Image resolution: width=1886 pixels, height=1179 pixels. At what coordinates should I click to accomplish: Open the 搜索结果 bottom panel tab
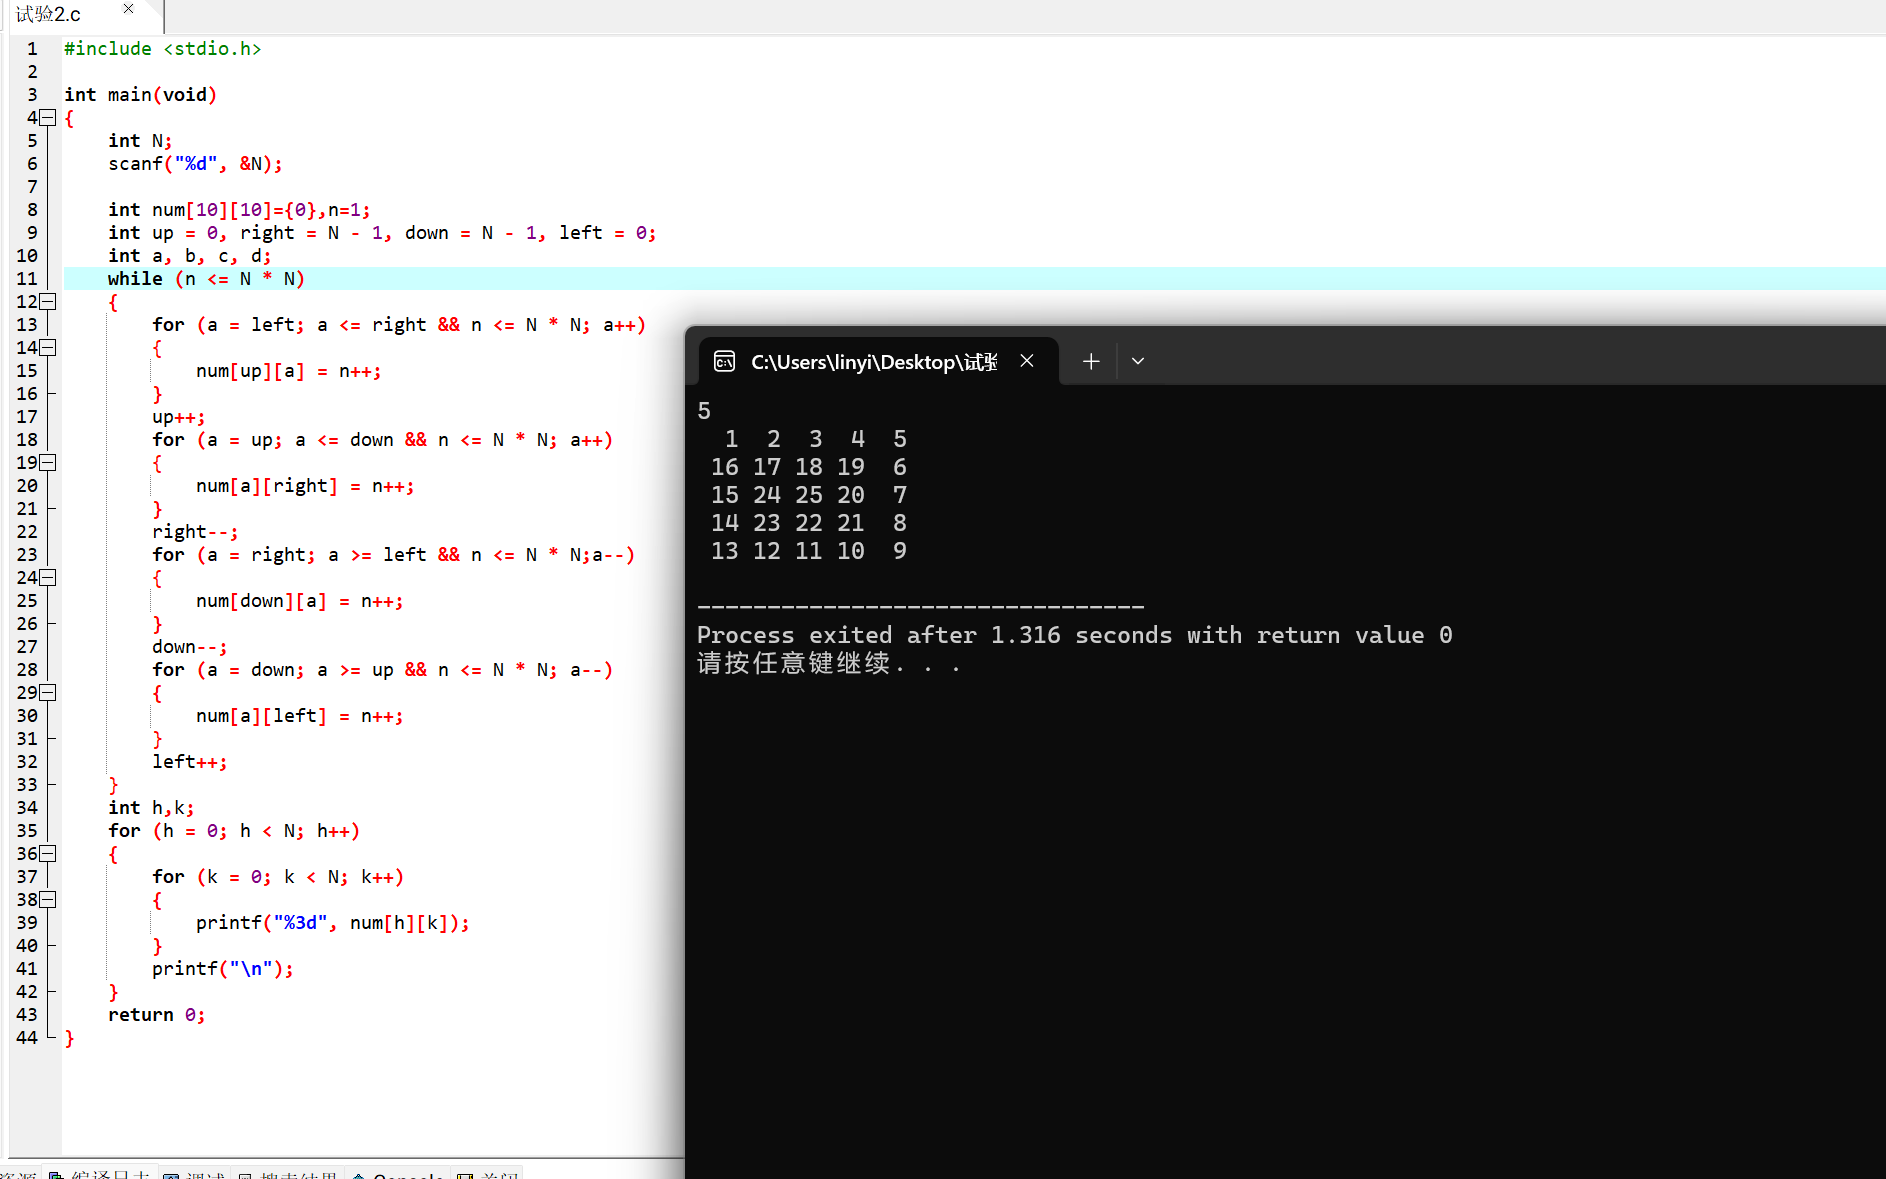click(x=288, y=1173)
